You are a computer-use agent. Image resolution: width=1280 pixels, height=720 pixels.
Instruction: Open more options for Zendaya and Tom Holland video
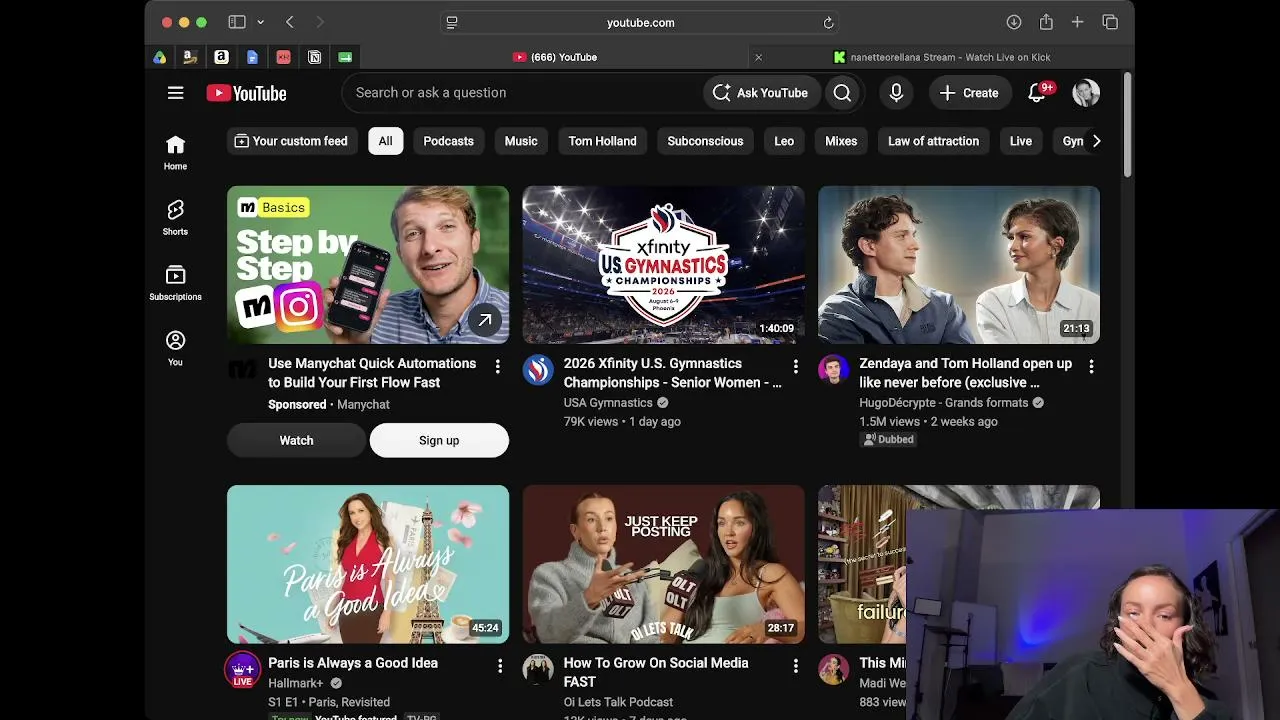pyautogui.click(x=1091, y=367)
